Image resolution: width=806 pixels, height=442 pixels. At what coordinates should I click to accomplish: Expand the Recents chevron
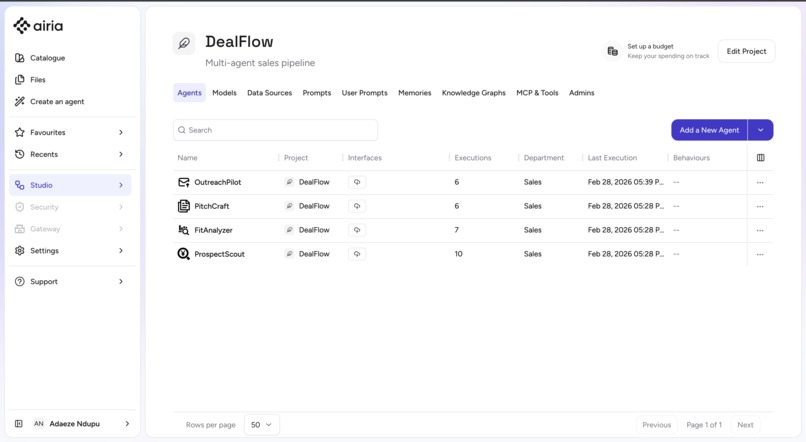coord(121,154)
